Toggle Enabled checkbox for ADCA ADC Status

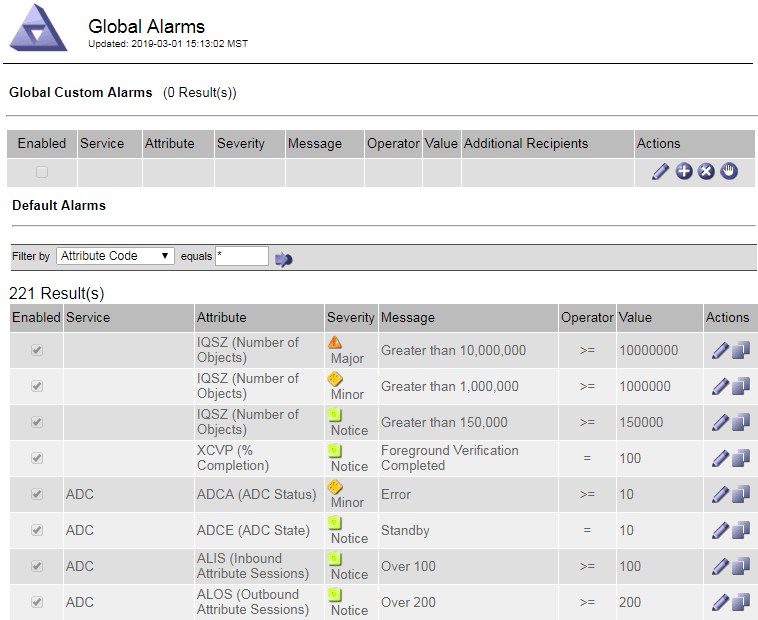coord(37,495)
